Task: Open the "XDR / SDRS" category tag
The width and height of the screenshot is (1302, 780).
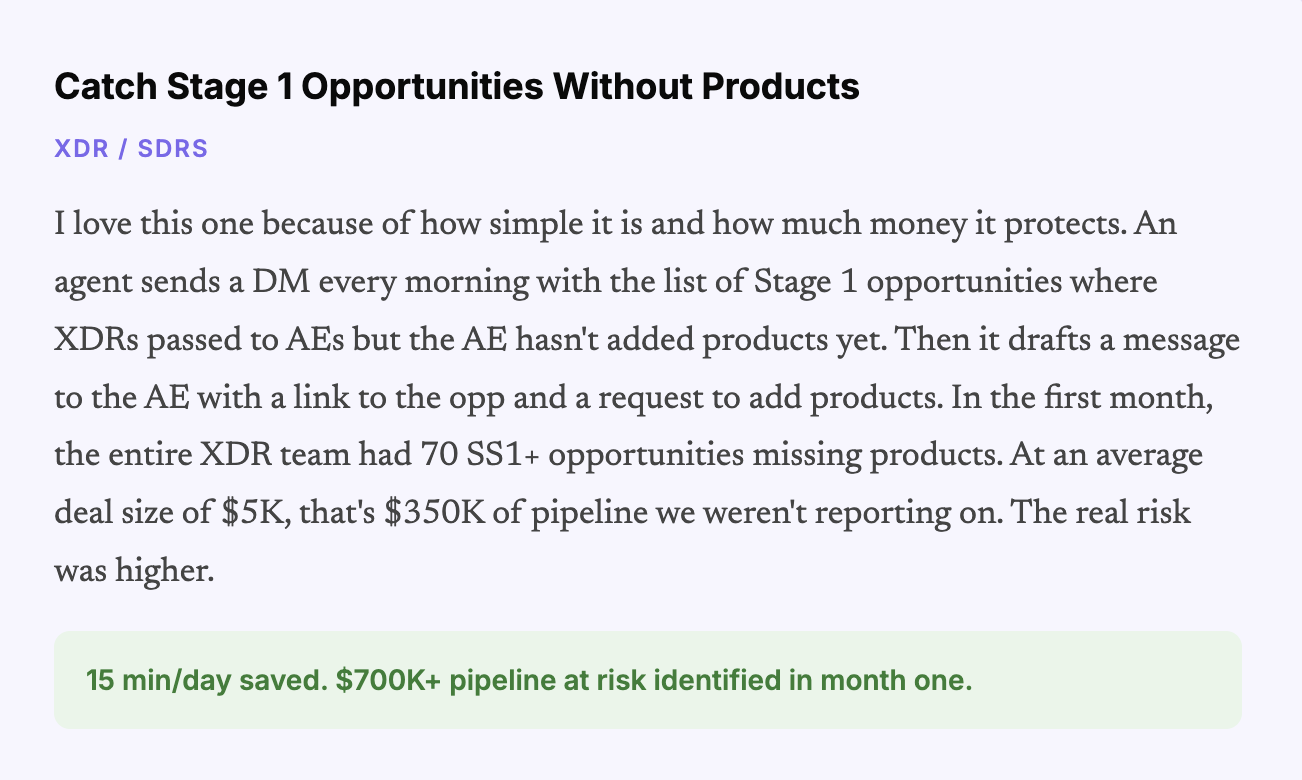Action: tap(131, 149)
